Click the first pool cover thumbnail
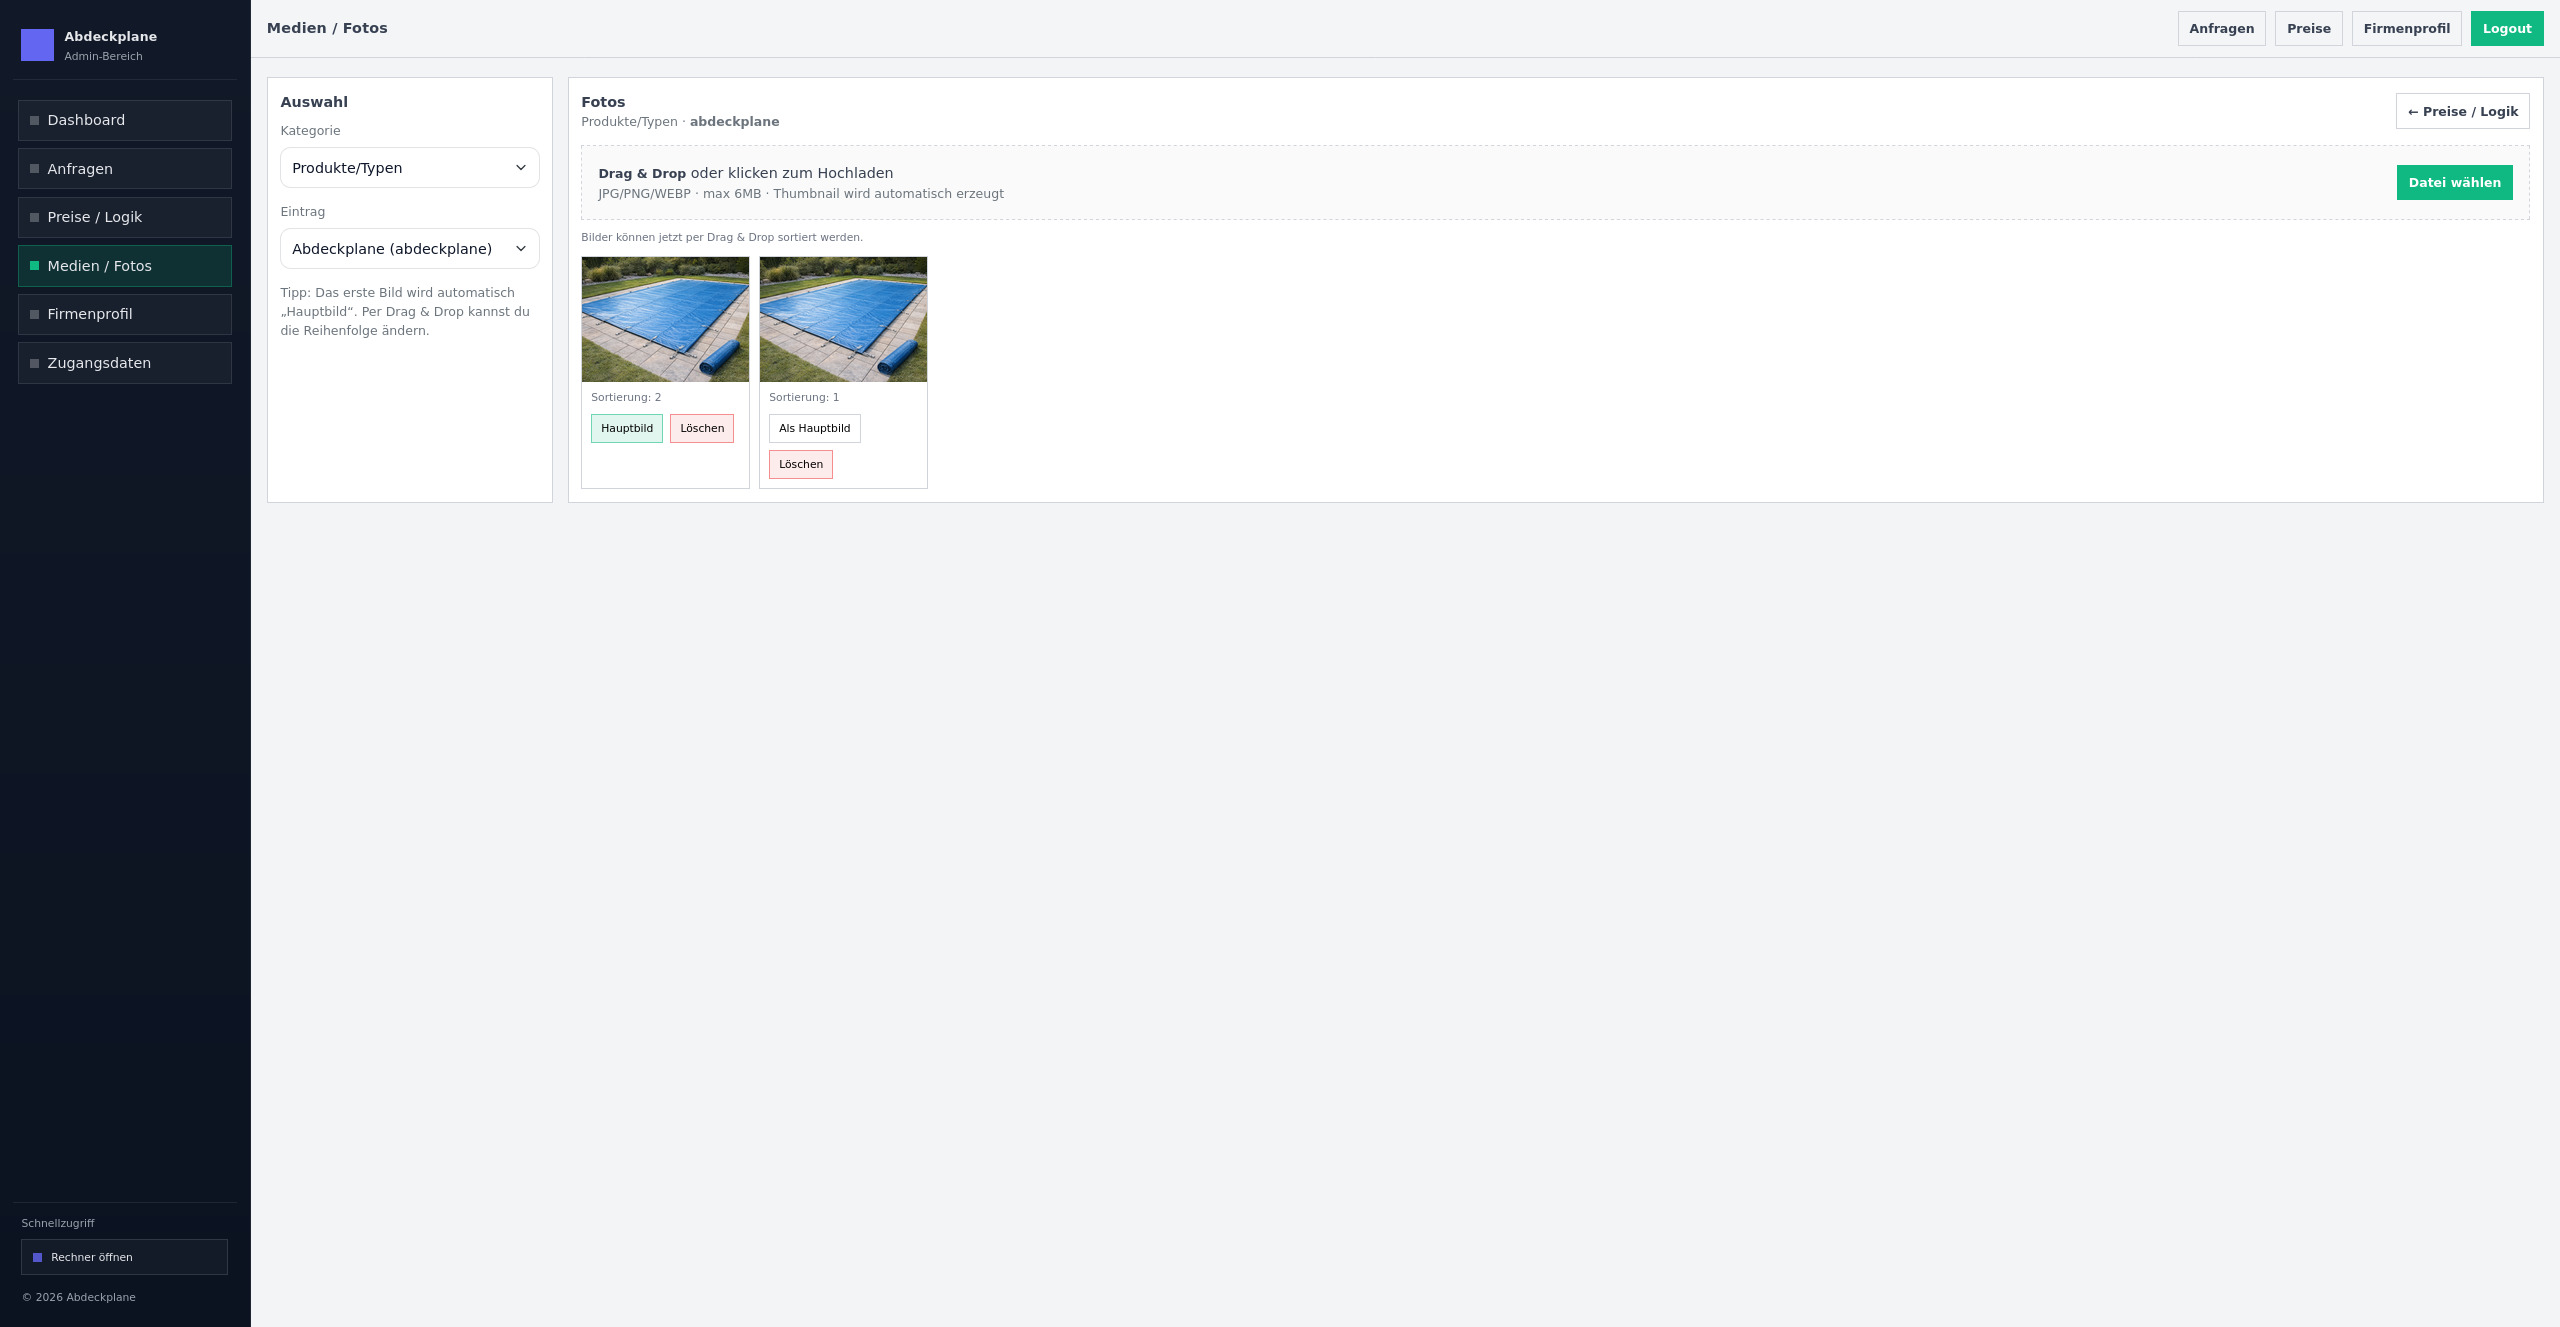2560x1327 pixels. [665, 319]
